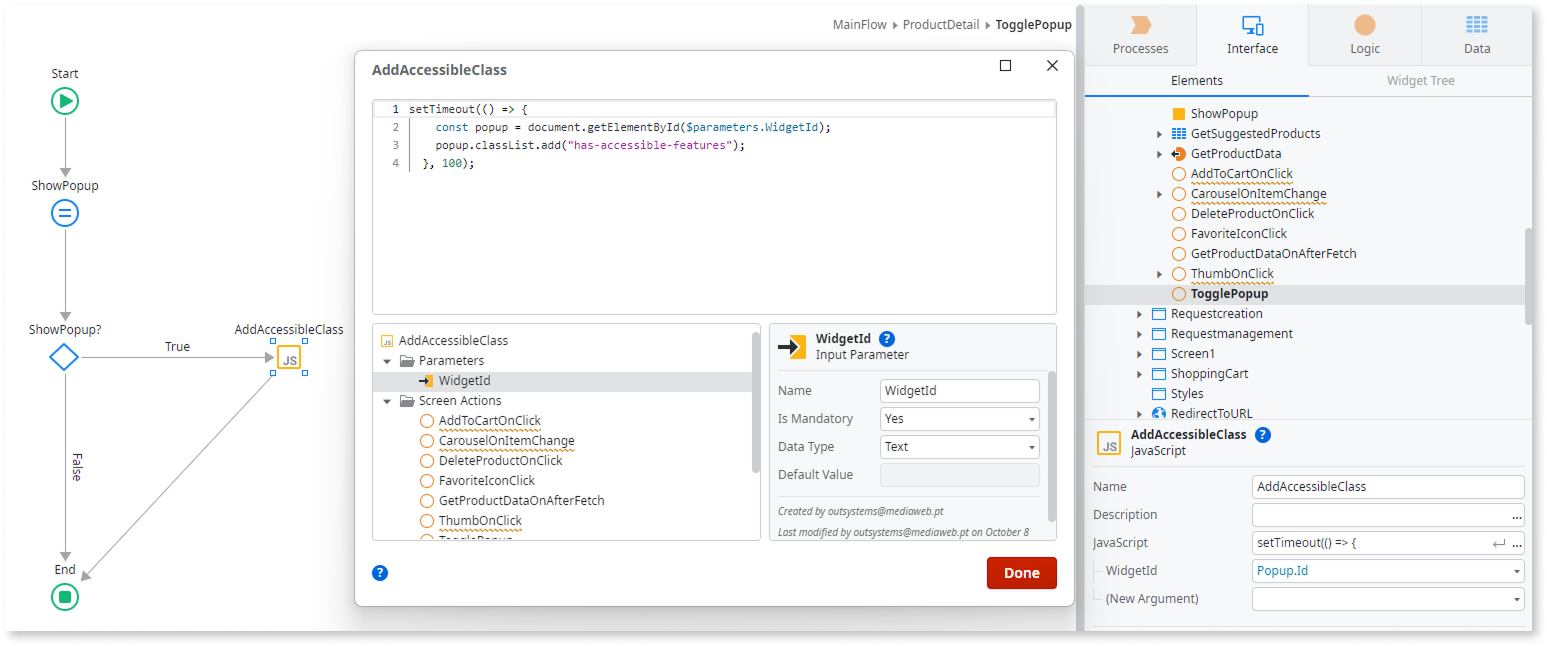Open Description editor via ellipsis button
The width and height of the screenshot is (1547, 646).
coord(1516,516)
